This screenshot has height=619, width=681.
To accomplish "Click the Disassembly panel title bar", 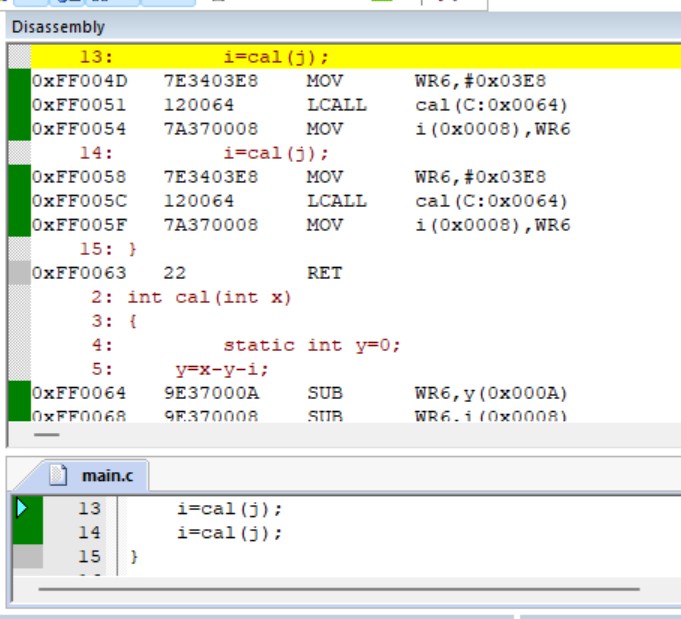I will [x=343, y=27].
